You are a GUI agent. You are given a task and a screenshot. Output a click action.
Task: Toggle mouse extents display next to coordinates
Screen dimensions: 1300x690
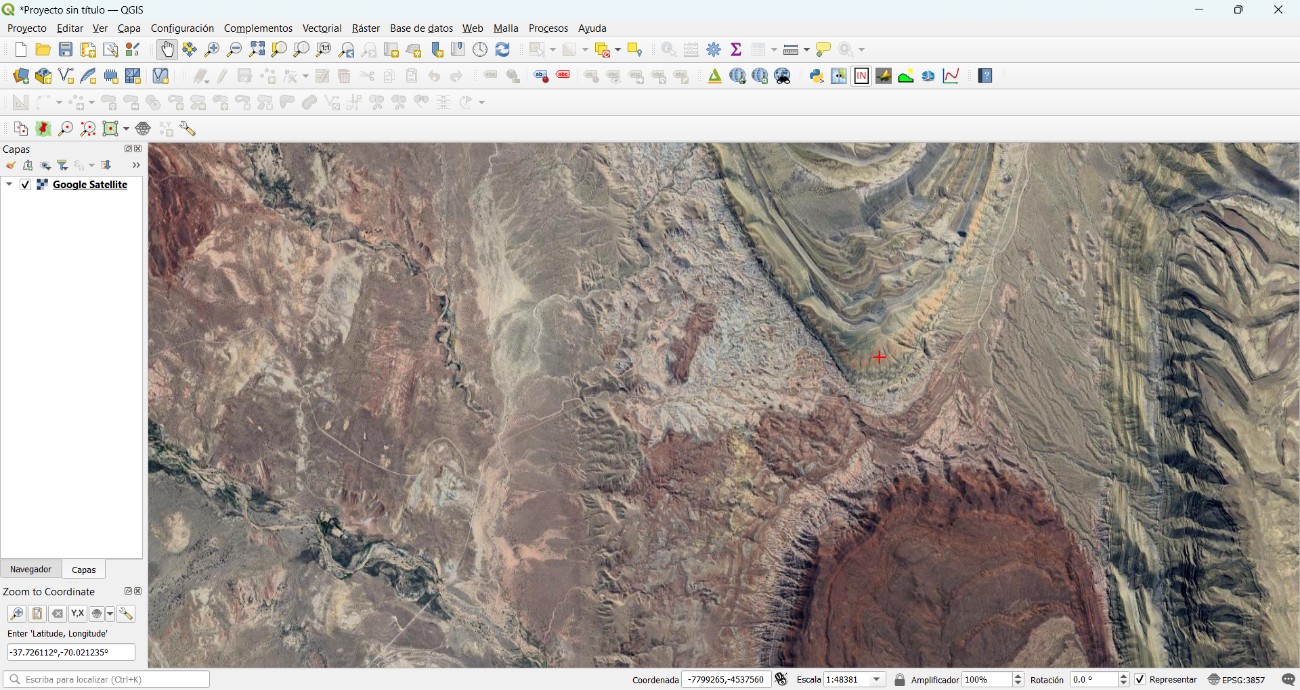[782, 680]
